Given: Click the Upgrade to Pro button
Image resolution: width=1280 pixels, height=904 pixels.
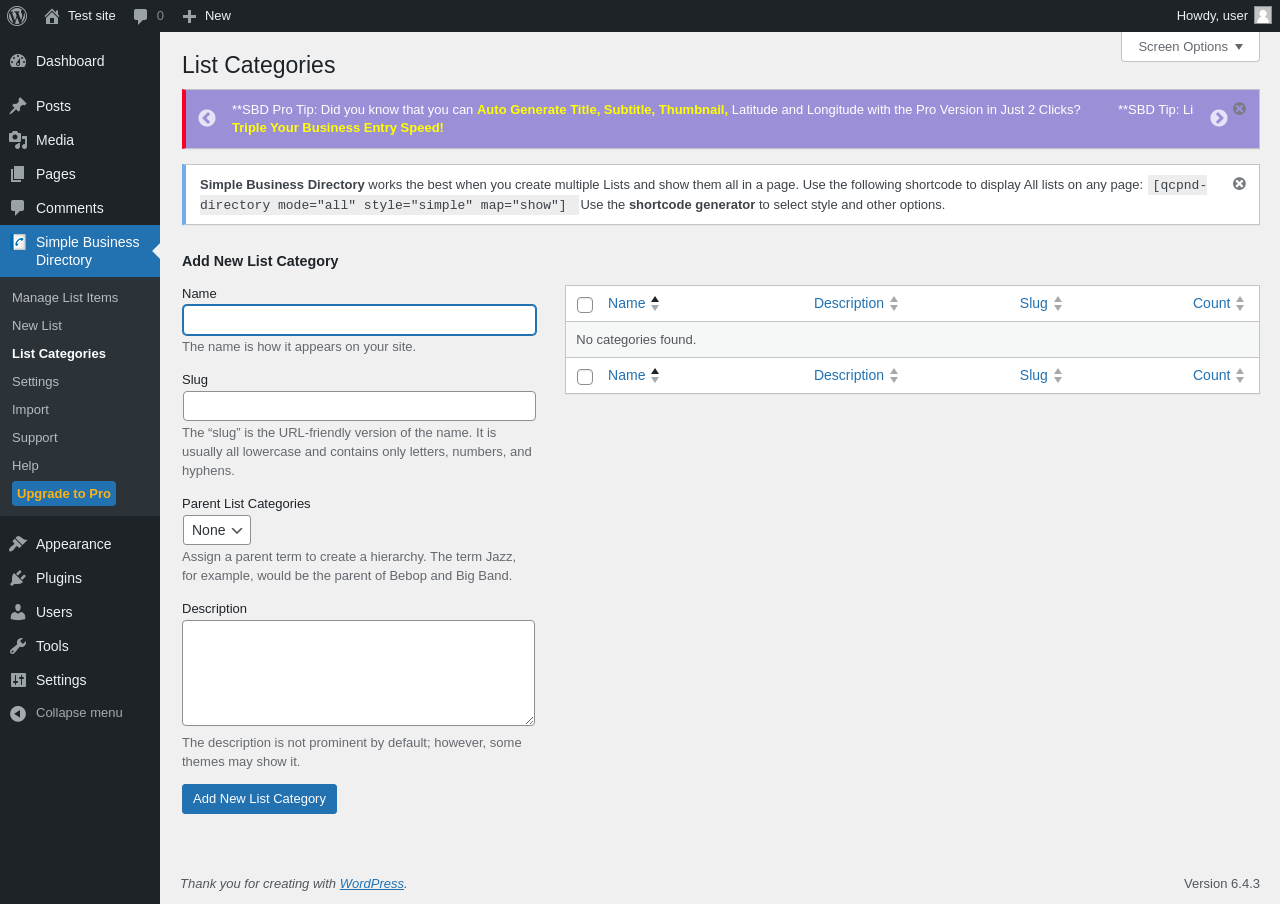Looking at the screenshot, I should point(64,494).
